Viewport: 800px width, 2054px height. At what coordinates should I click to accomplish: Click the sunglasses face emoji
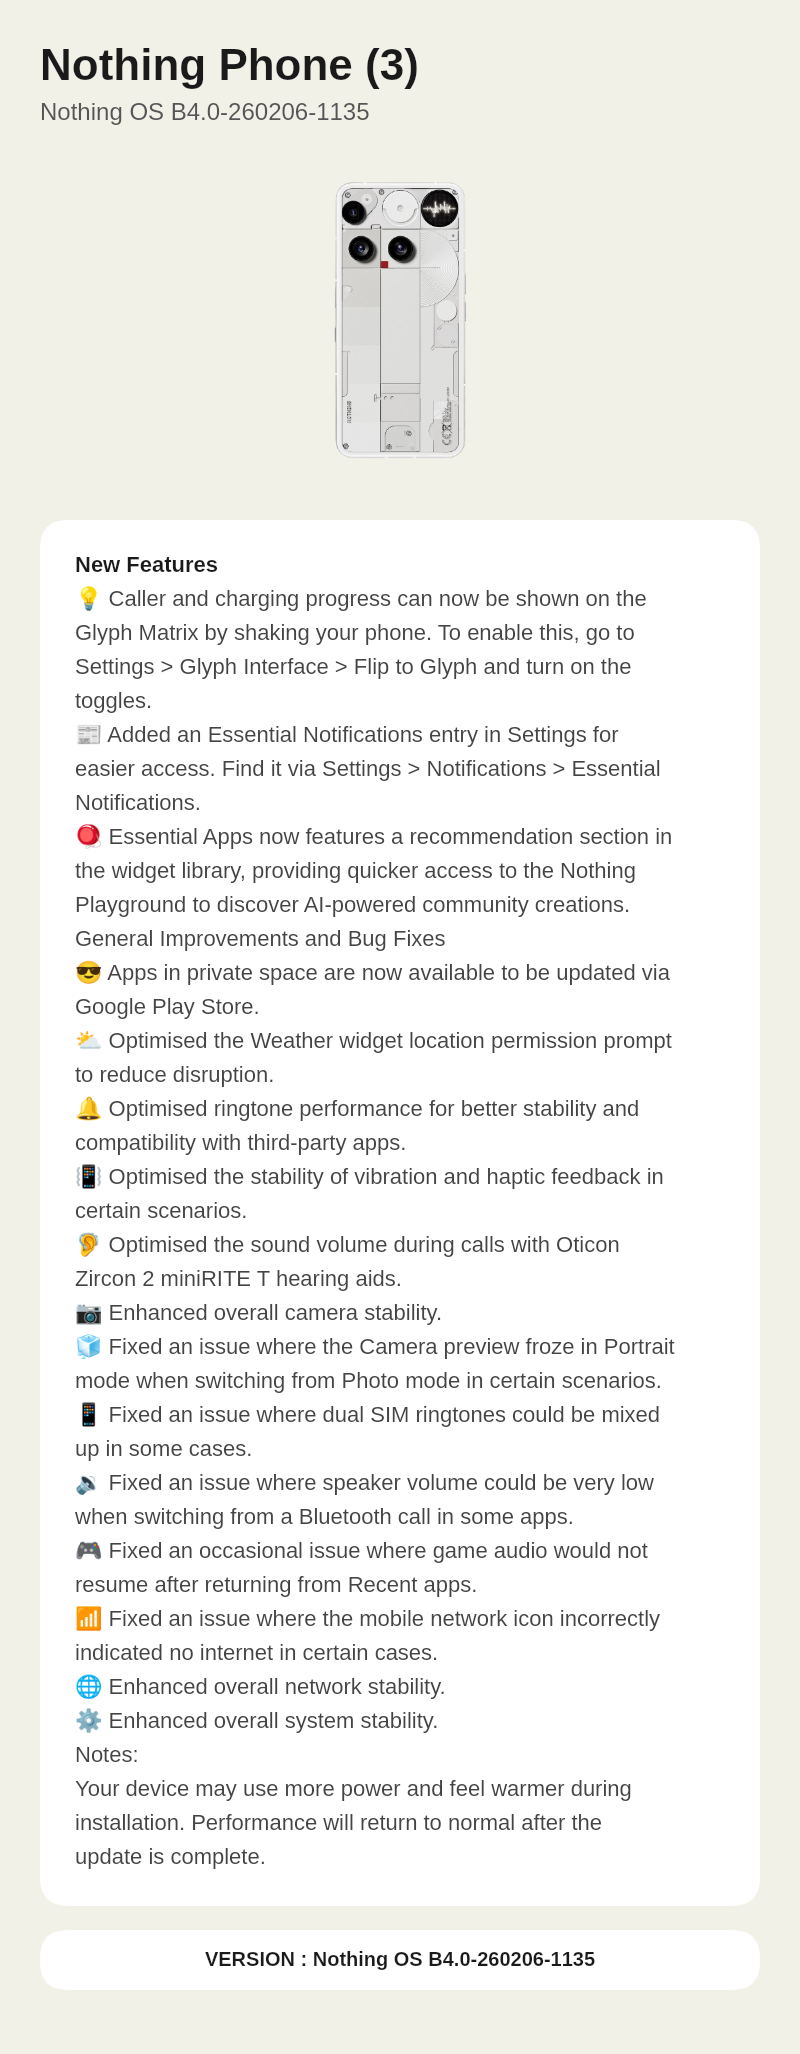point(88,972)
